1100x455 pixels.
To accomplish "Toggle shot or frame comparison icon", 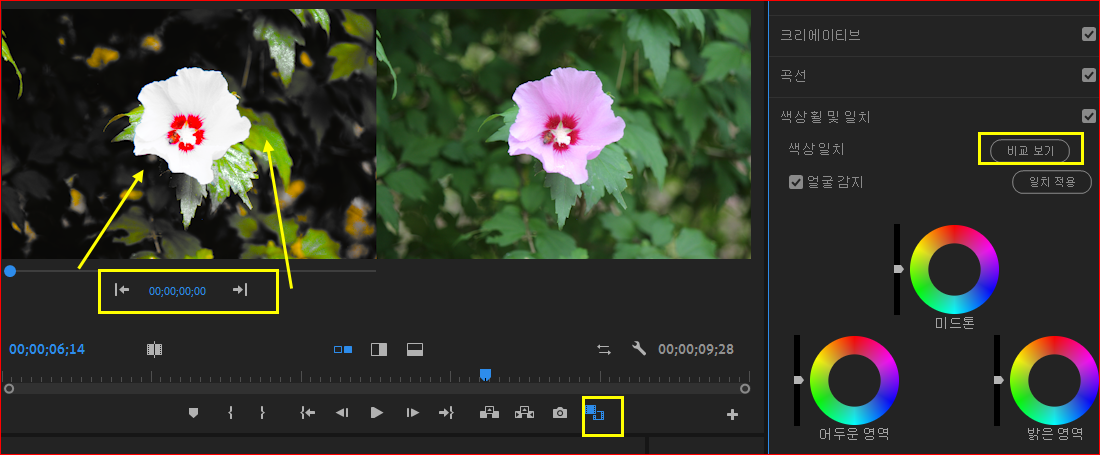I will coord(154,349).
